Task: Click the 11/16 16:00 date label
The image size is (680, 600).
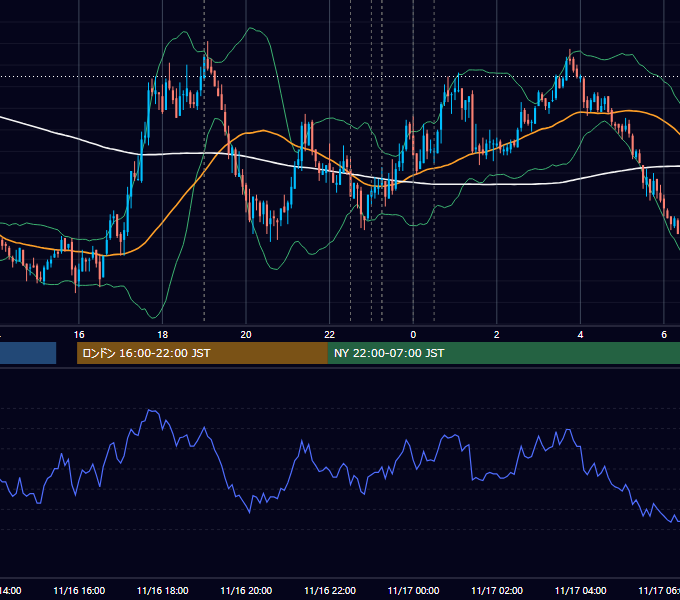Action: pyautogui.click(x=79, y=591)
